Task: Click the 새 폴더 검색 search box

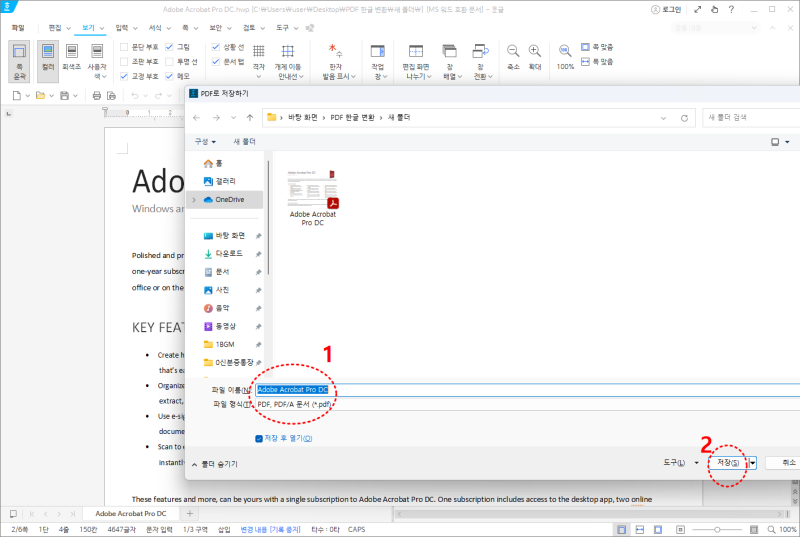Action: click(751, 118)
